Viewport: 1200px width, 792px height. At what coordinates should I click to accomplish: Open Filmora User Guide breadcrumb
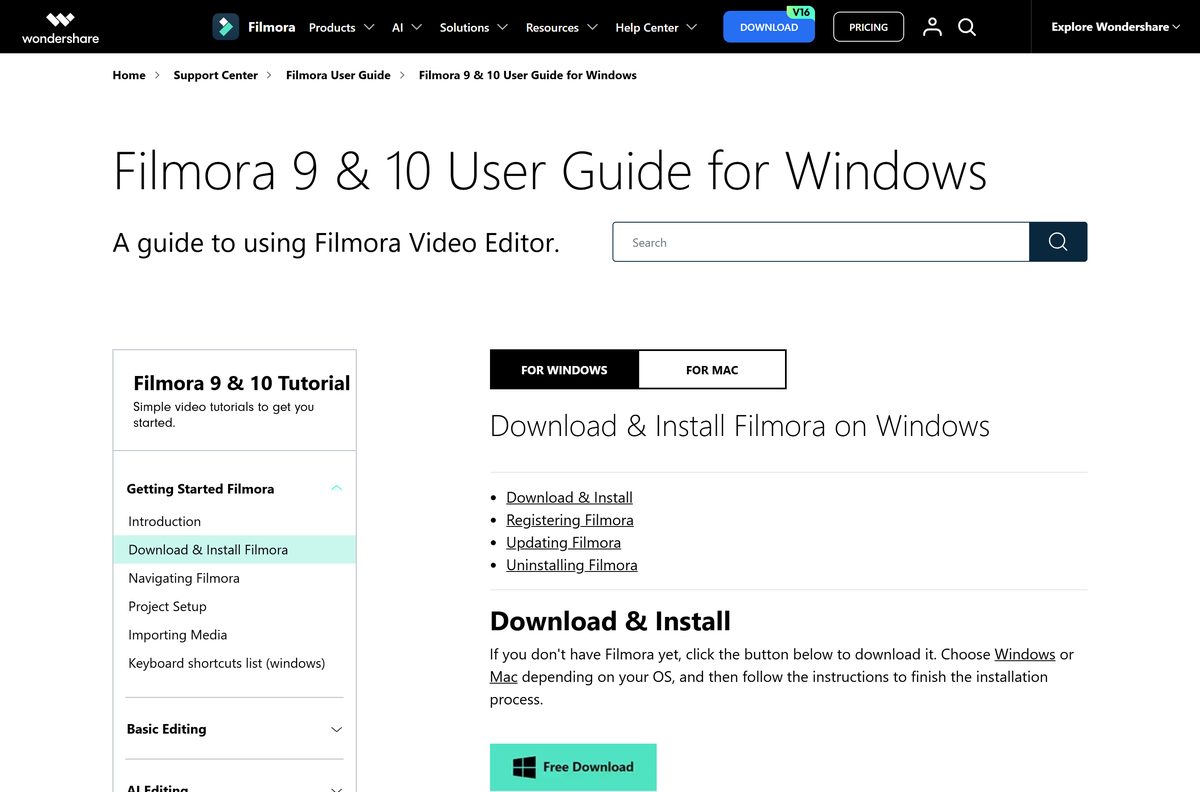(x=338, y=75)
